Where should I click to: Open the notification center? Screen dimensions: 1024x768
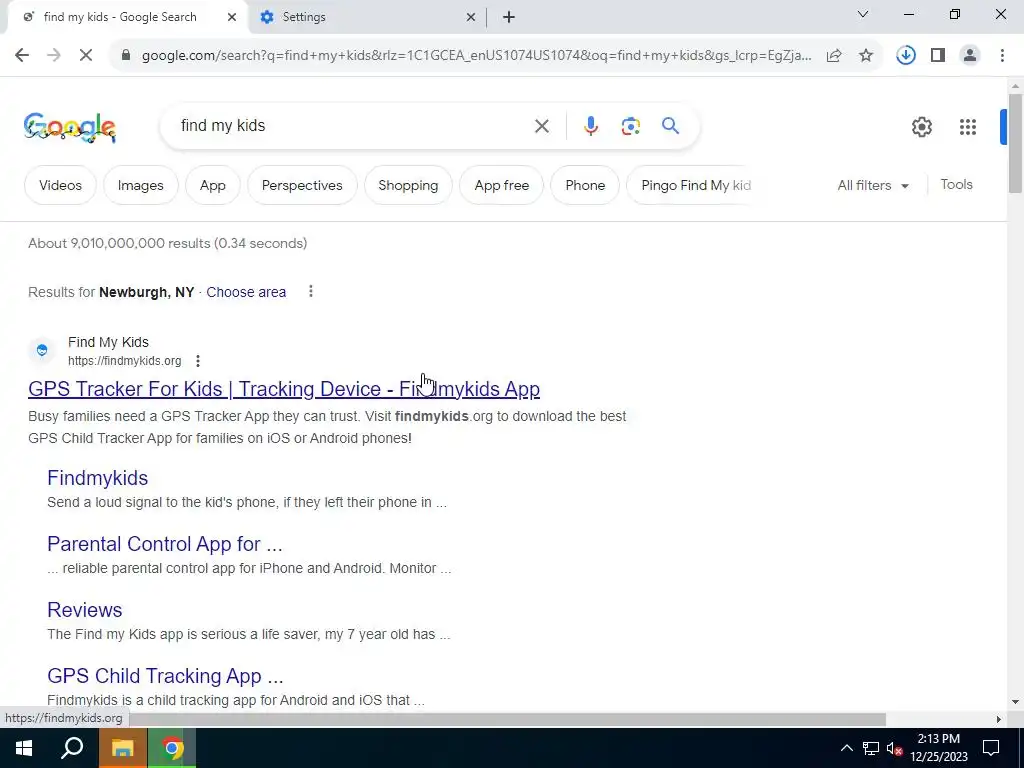pos(991,748)
